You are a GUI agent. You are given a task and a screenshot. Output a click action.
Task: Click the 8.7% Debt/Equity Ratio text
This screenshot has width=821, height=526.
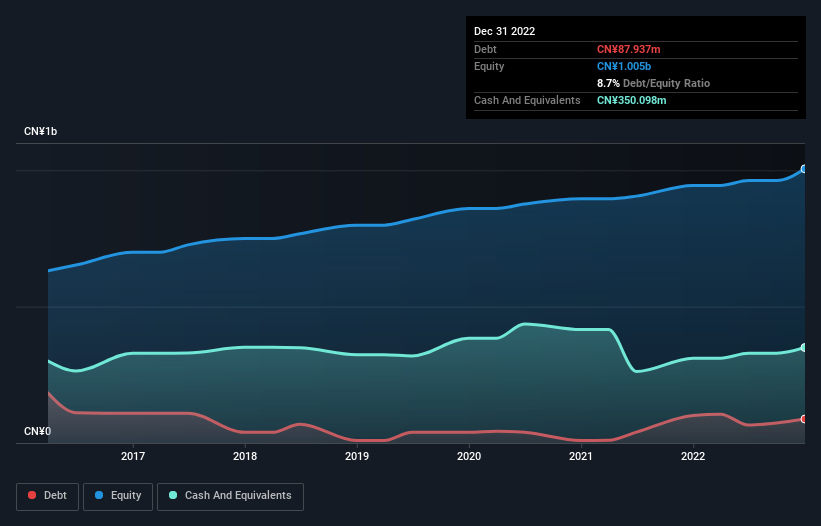[x=653, y=83]
